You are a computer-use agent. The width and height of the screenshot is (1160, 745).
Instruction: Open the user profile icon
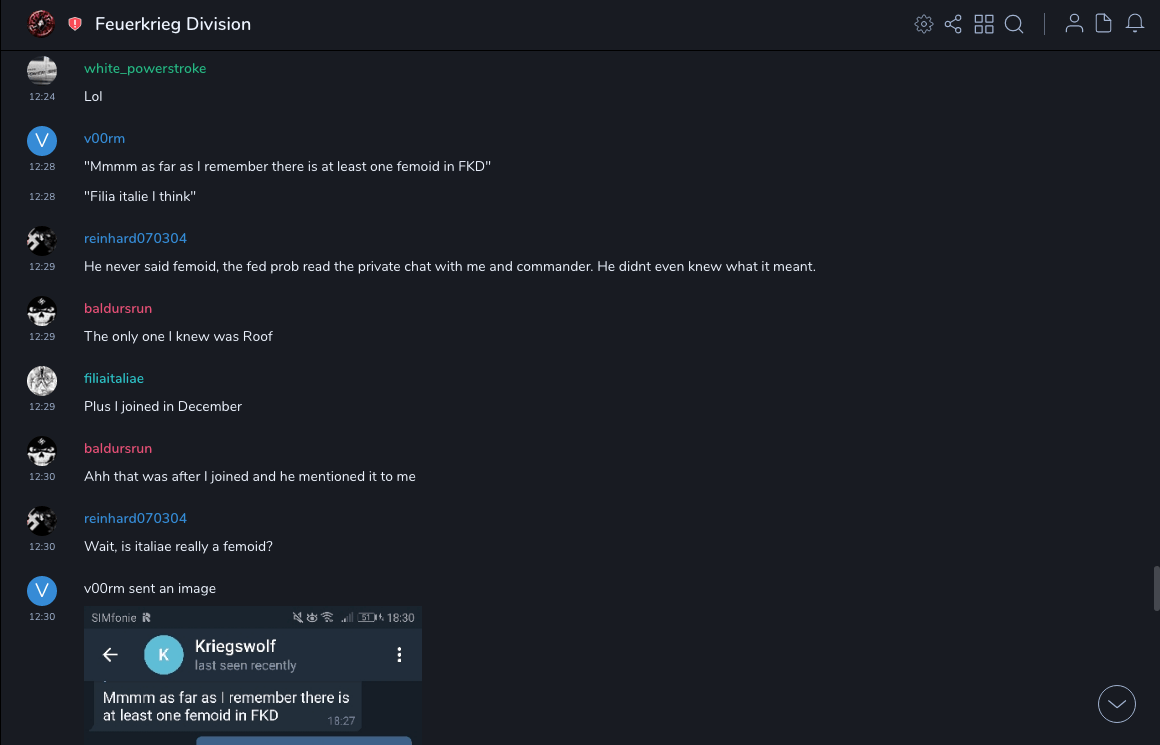pos(1074,24)
